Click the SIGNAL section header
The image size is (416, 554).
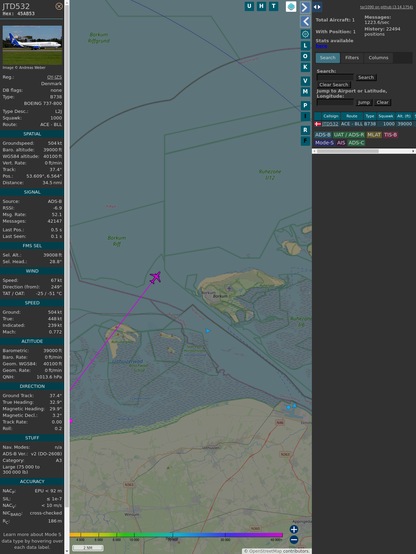[x=32, y=192]
